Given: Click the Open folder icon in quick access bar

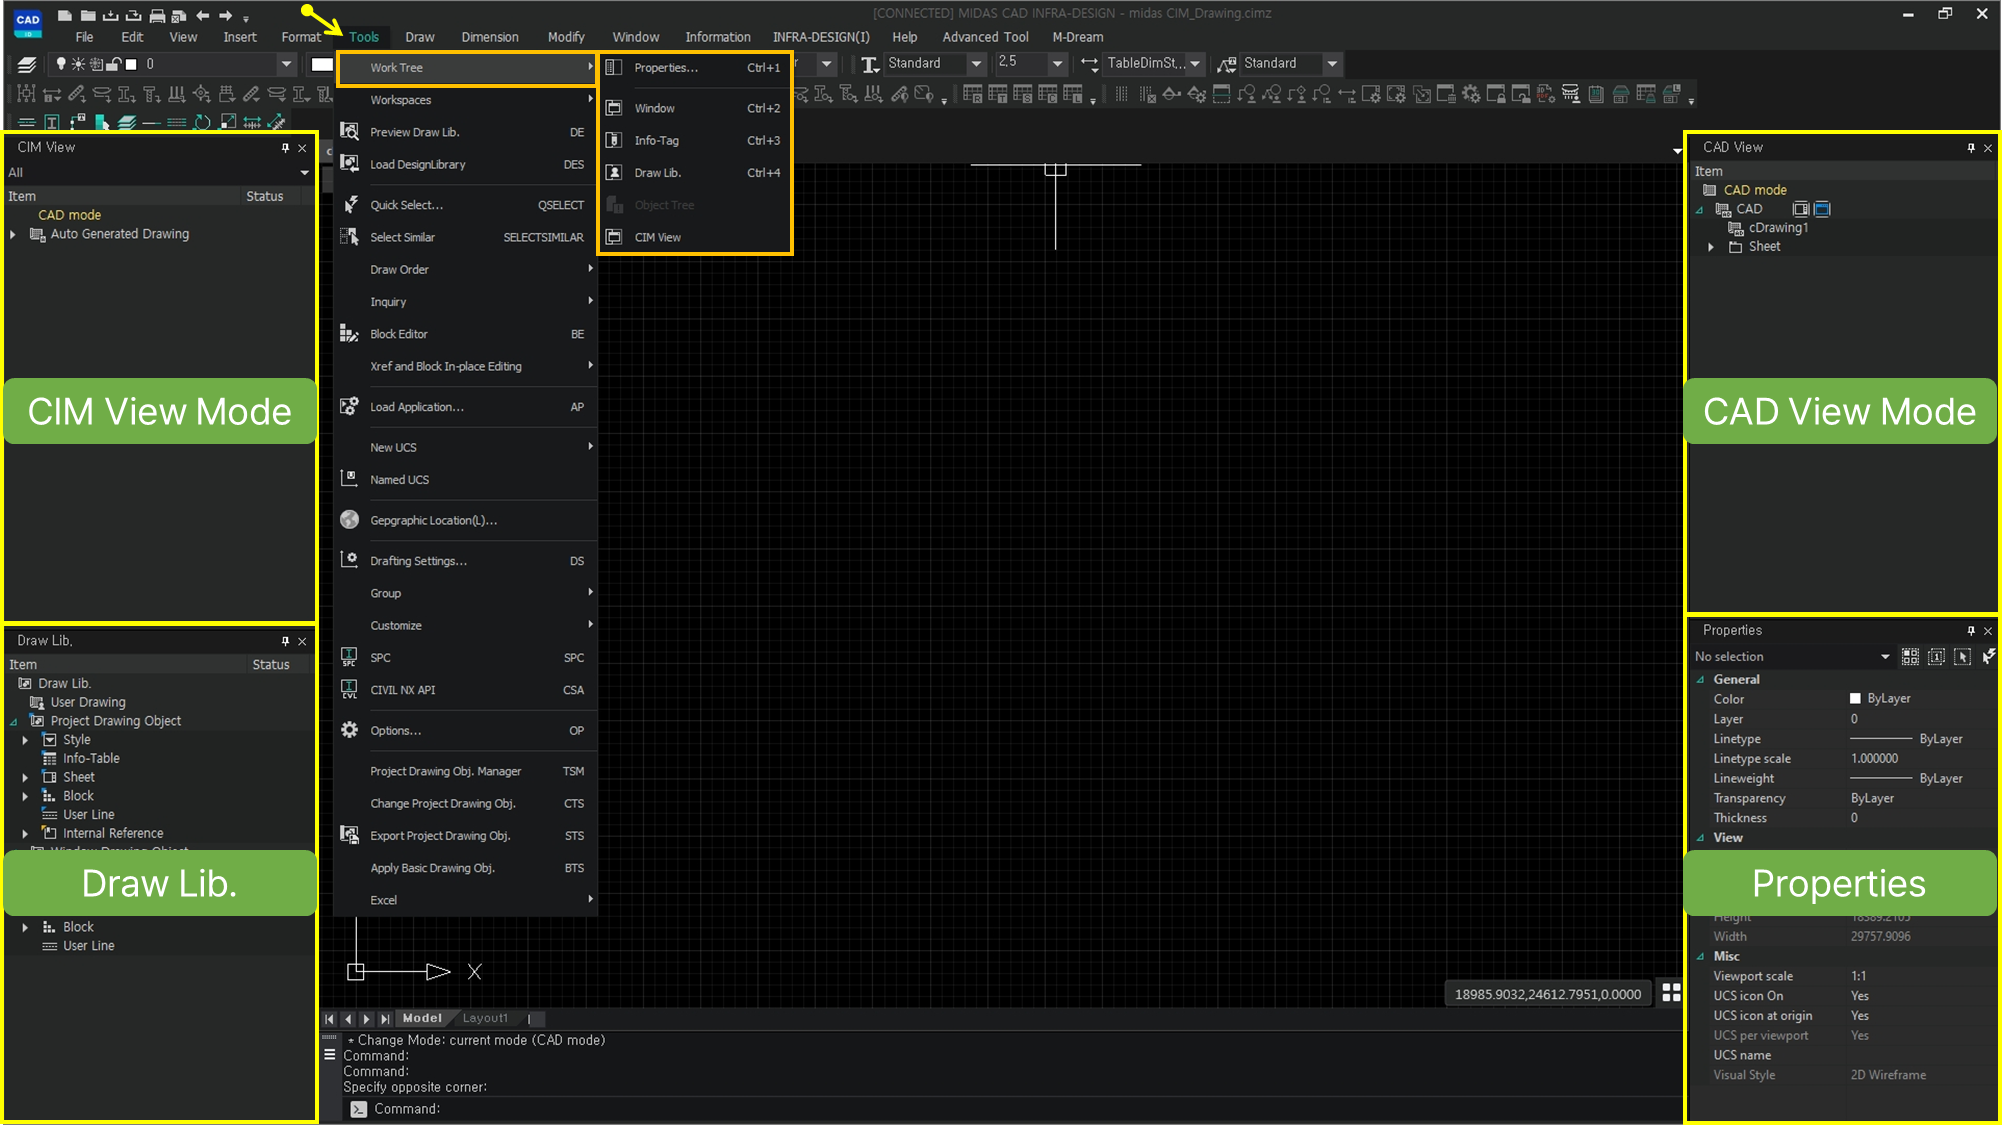Looking at the screenshot, I should (x=88, y=15).
